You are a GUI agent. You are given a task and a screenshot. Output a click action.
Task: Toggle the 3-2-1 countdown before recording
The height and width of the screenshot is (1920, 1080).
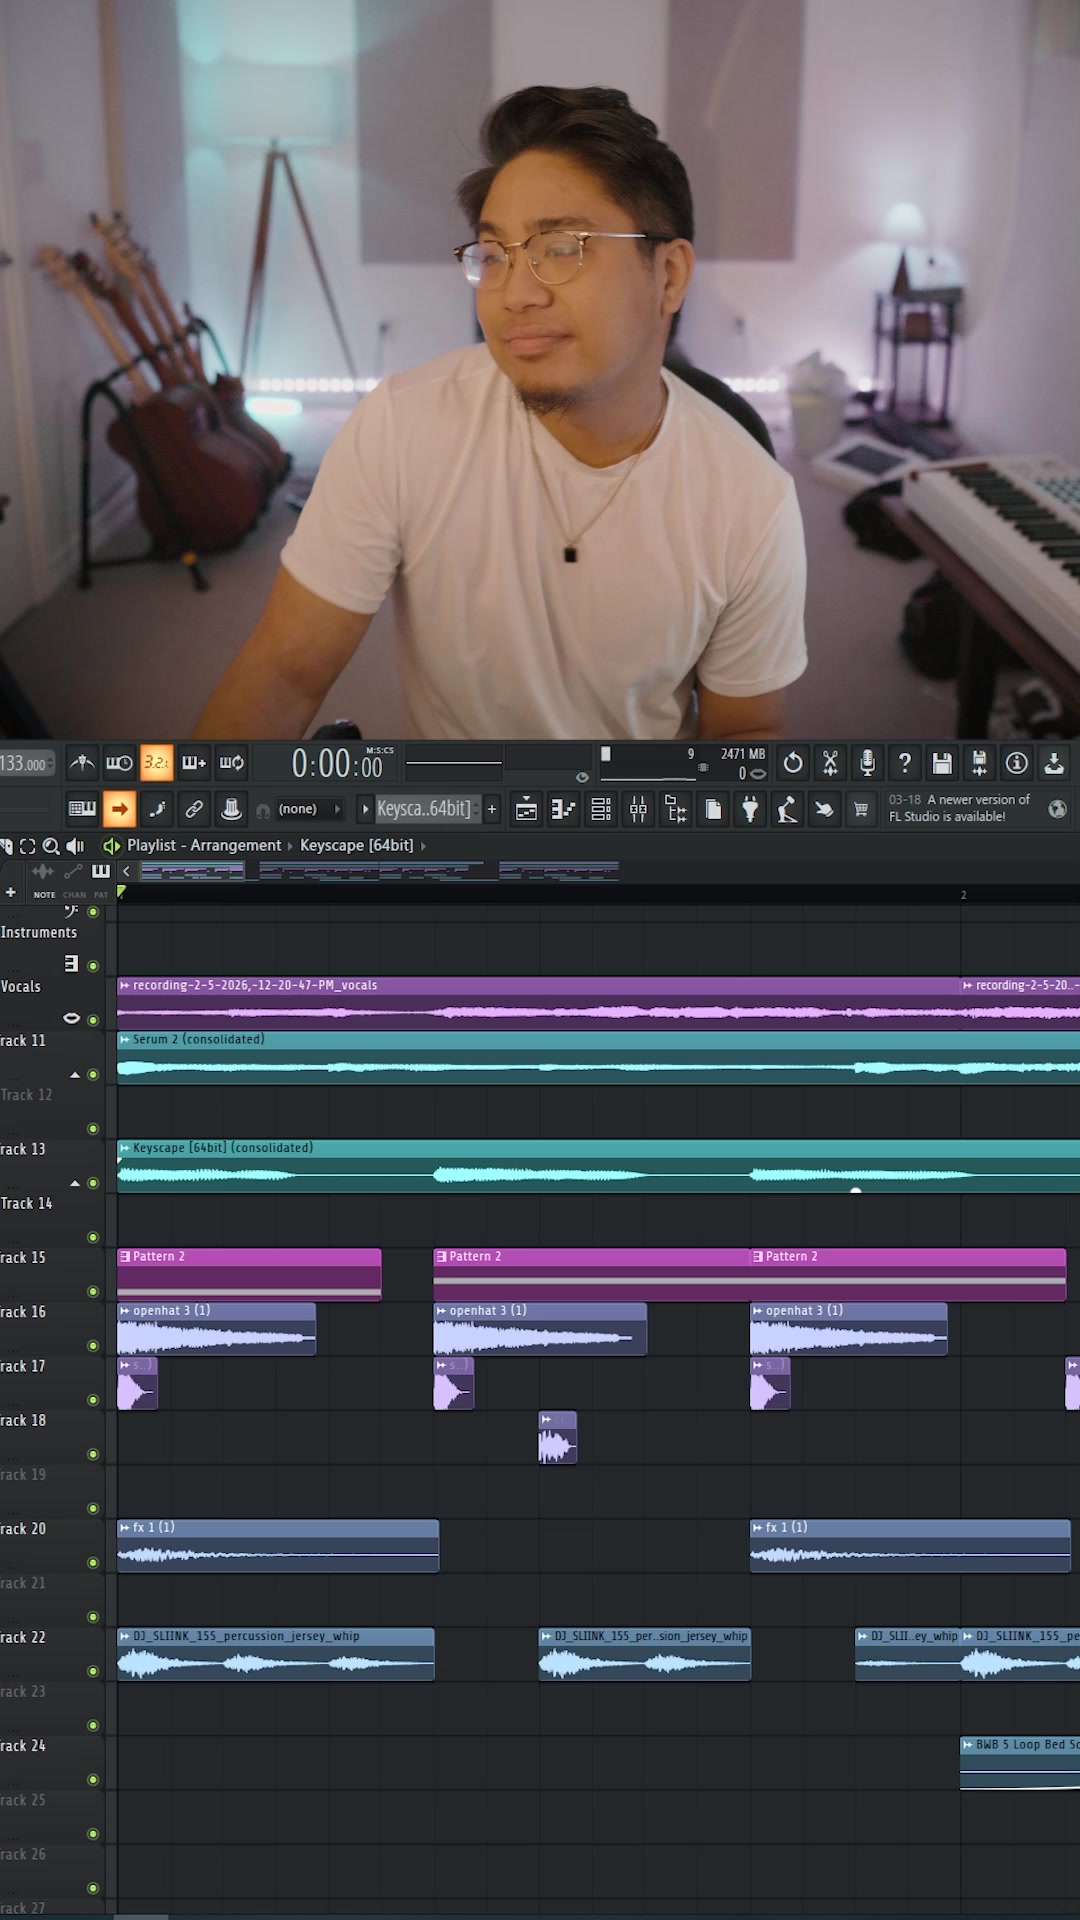pos(157,764)
